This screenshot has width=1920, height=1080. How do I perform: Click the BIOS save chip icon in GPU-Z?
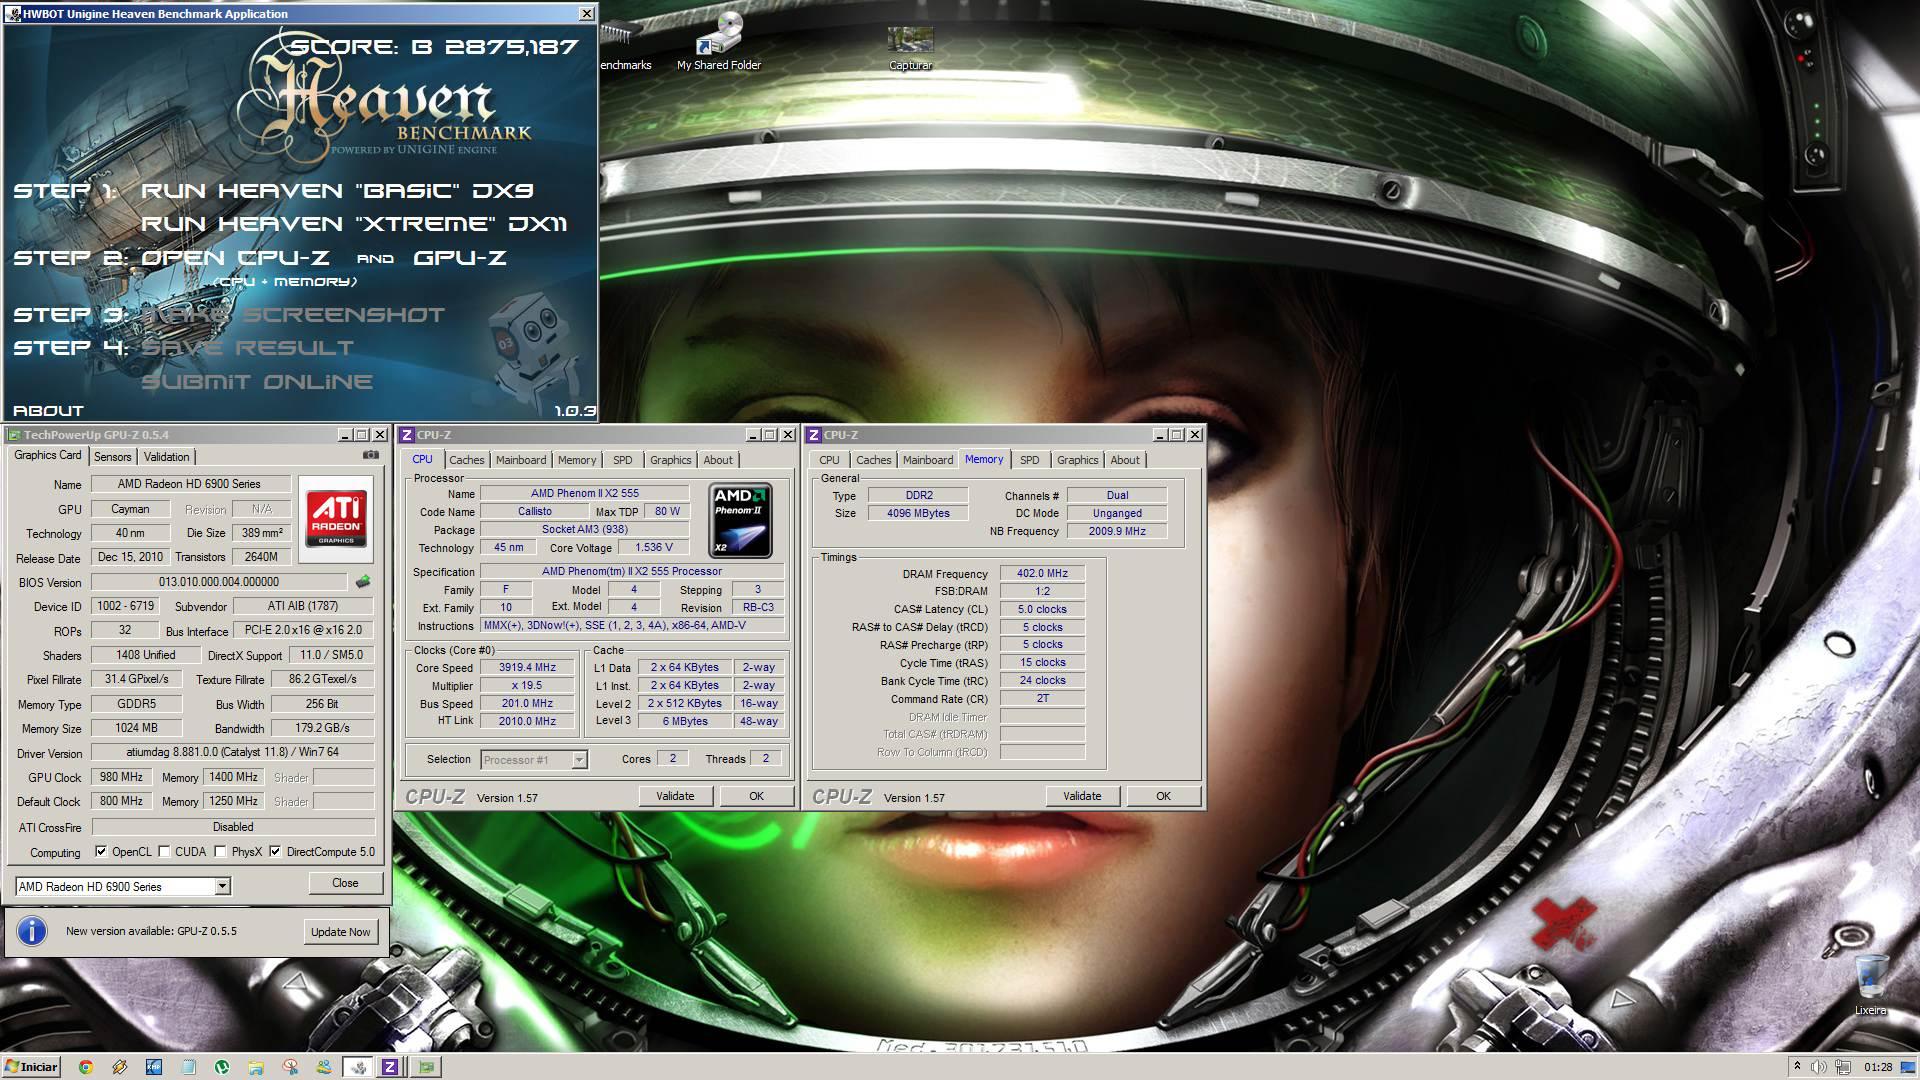coord(362,582)
